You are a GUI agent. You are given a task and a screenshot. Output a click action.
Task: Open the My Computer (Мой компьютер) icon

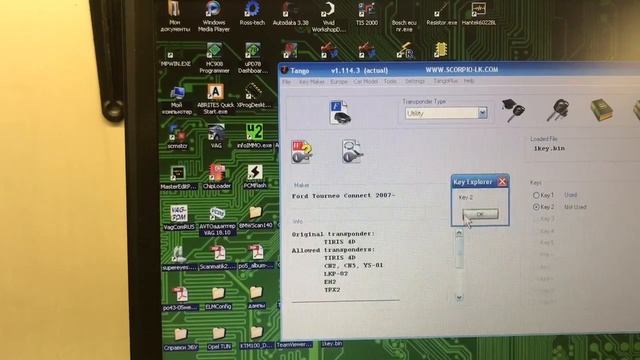(177, 100)
